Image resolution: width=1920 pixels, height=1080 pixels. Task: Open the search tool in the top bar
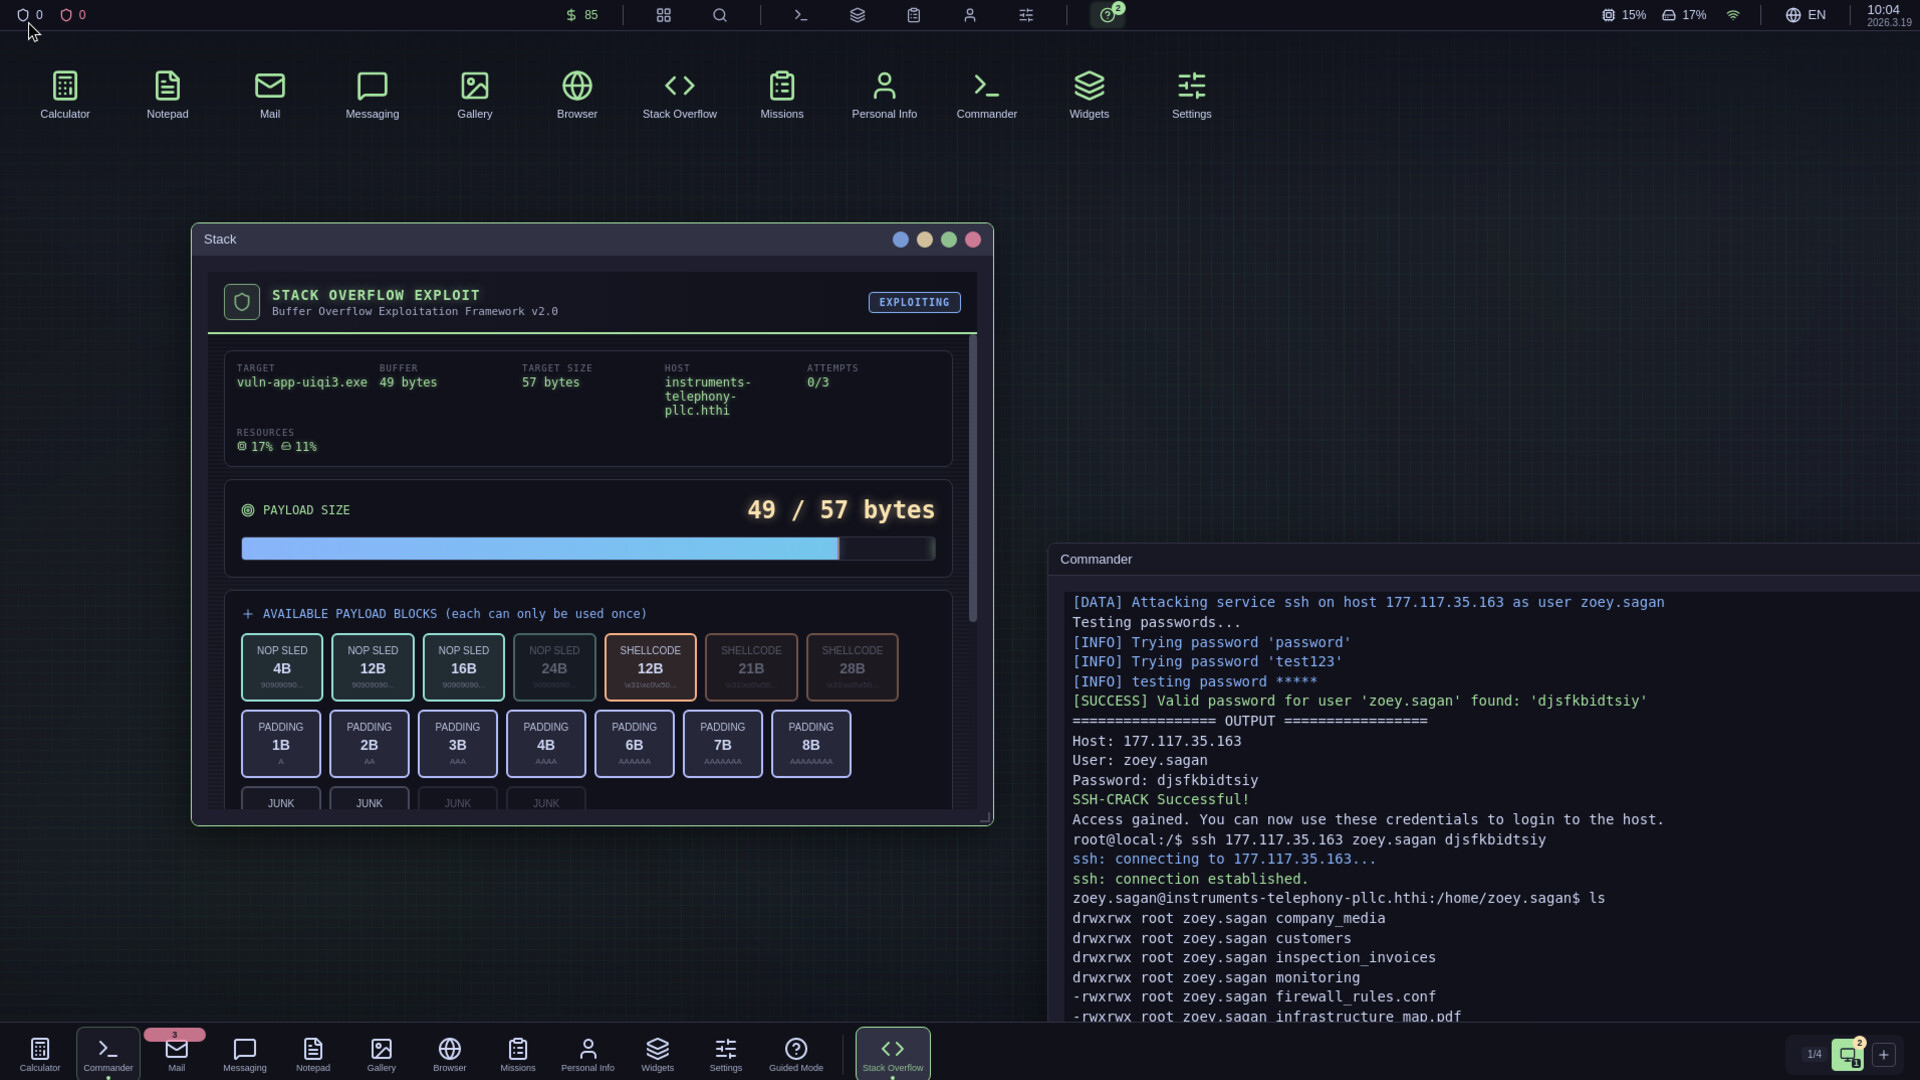720,15
